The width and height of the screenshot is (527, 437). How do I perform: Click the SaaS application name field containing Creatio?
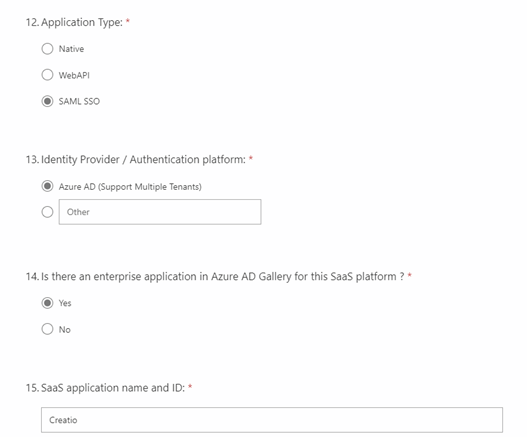click(x=272, y=420)
